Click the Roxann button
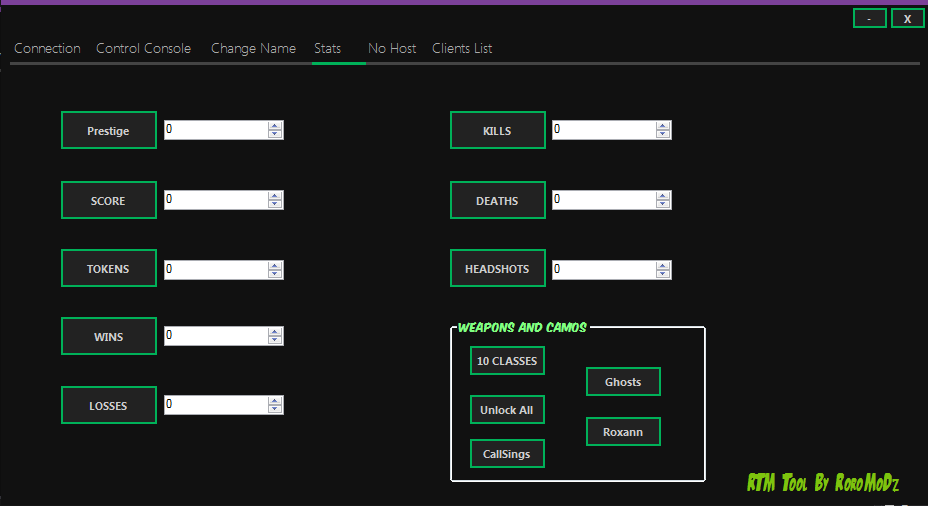Image resolution: width=928 pixels, height=506 pixels. tap(623, 432)
